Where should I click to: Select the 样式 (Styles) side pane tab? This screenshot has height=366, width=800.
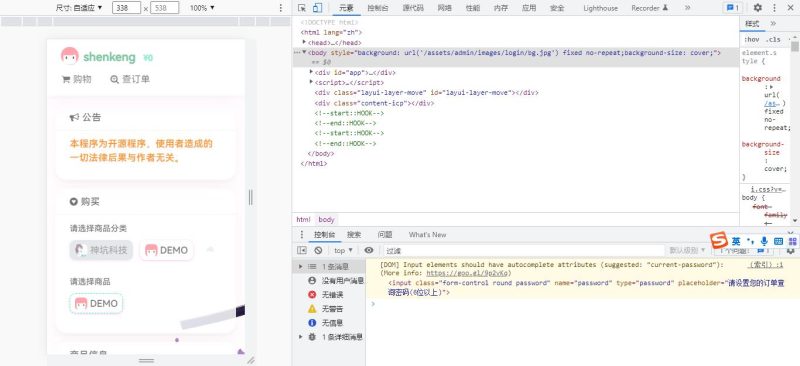pos(752,24)
